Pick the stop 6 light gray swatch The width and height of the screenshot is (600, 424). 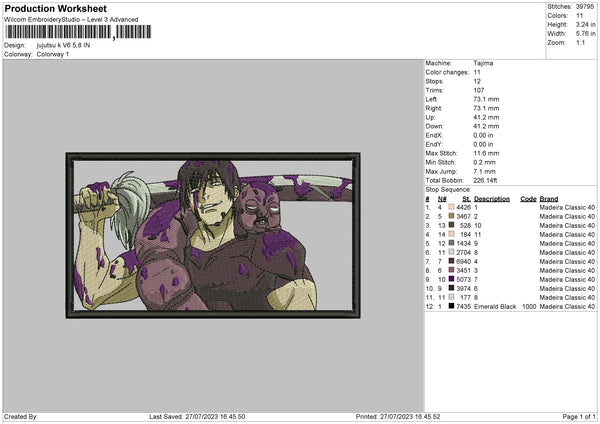[452, 252]
